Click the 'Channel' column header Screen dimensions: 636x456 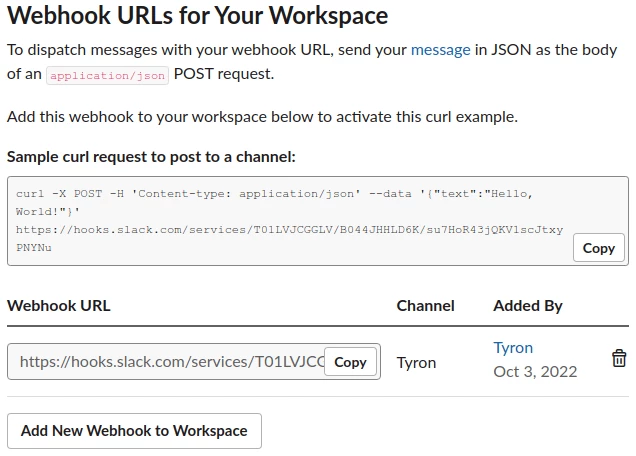pyautogui.click(x=425, y=305)
